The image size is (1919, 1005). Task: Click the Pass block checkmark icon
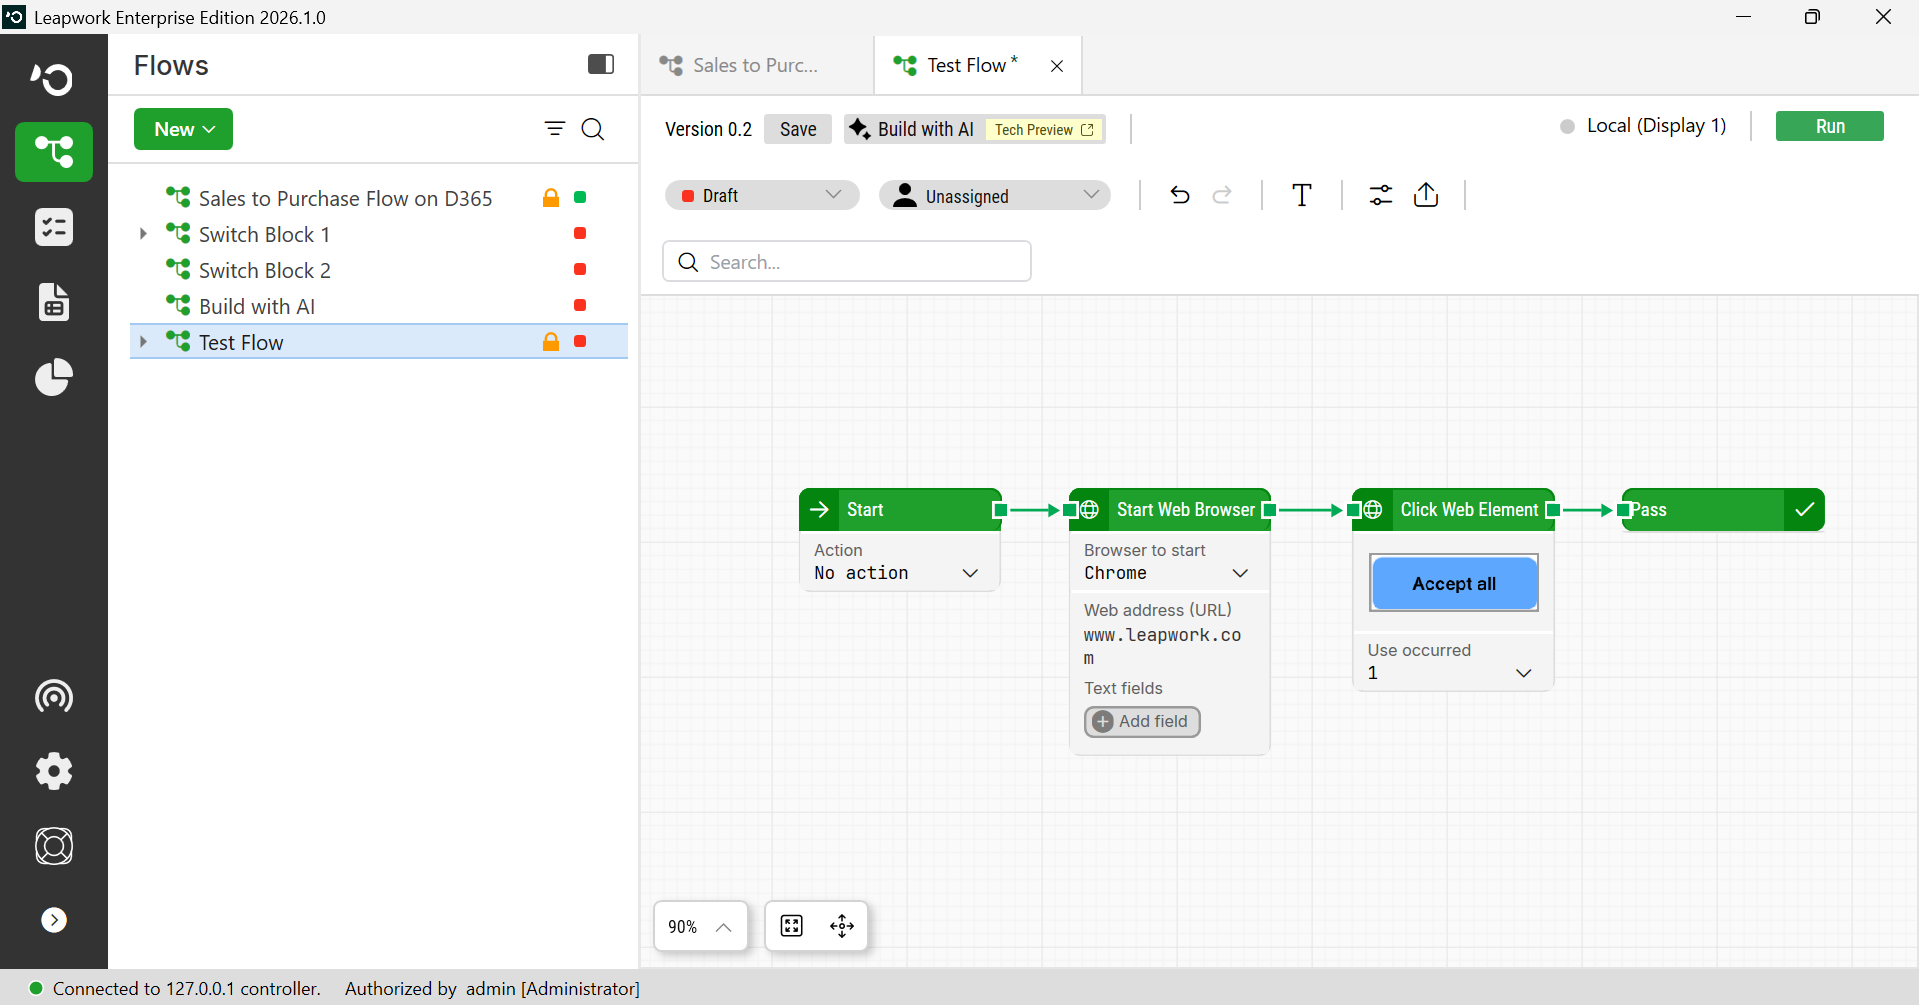(1805, 510)
